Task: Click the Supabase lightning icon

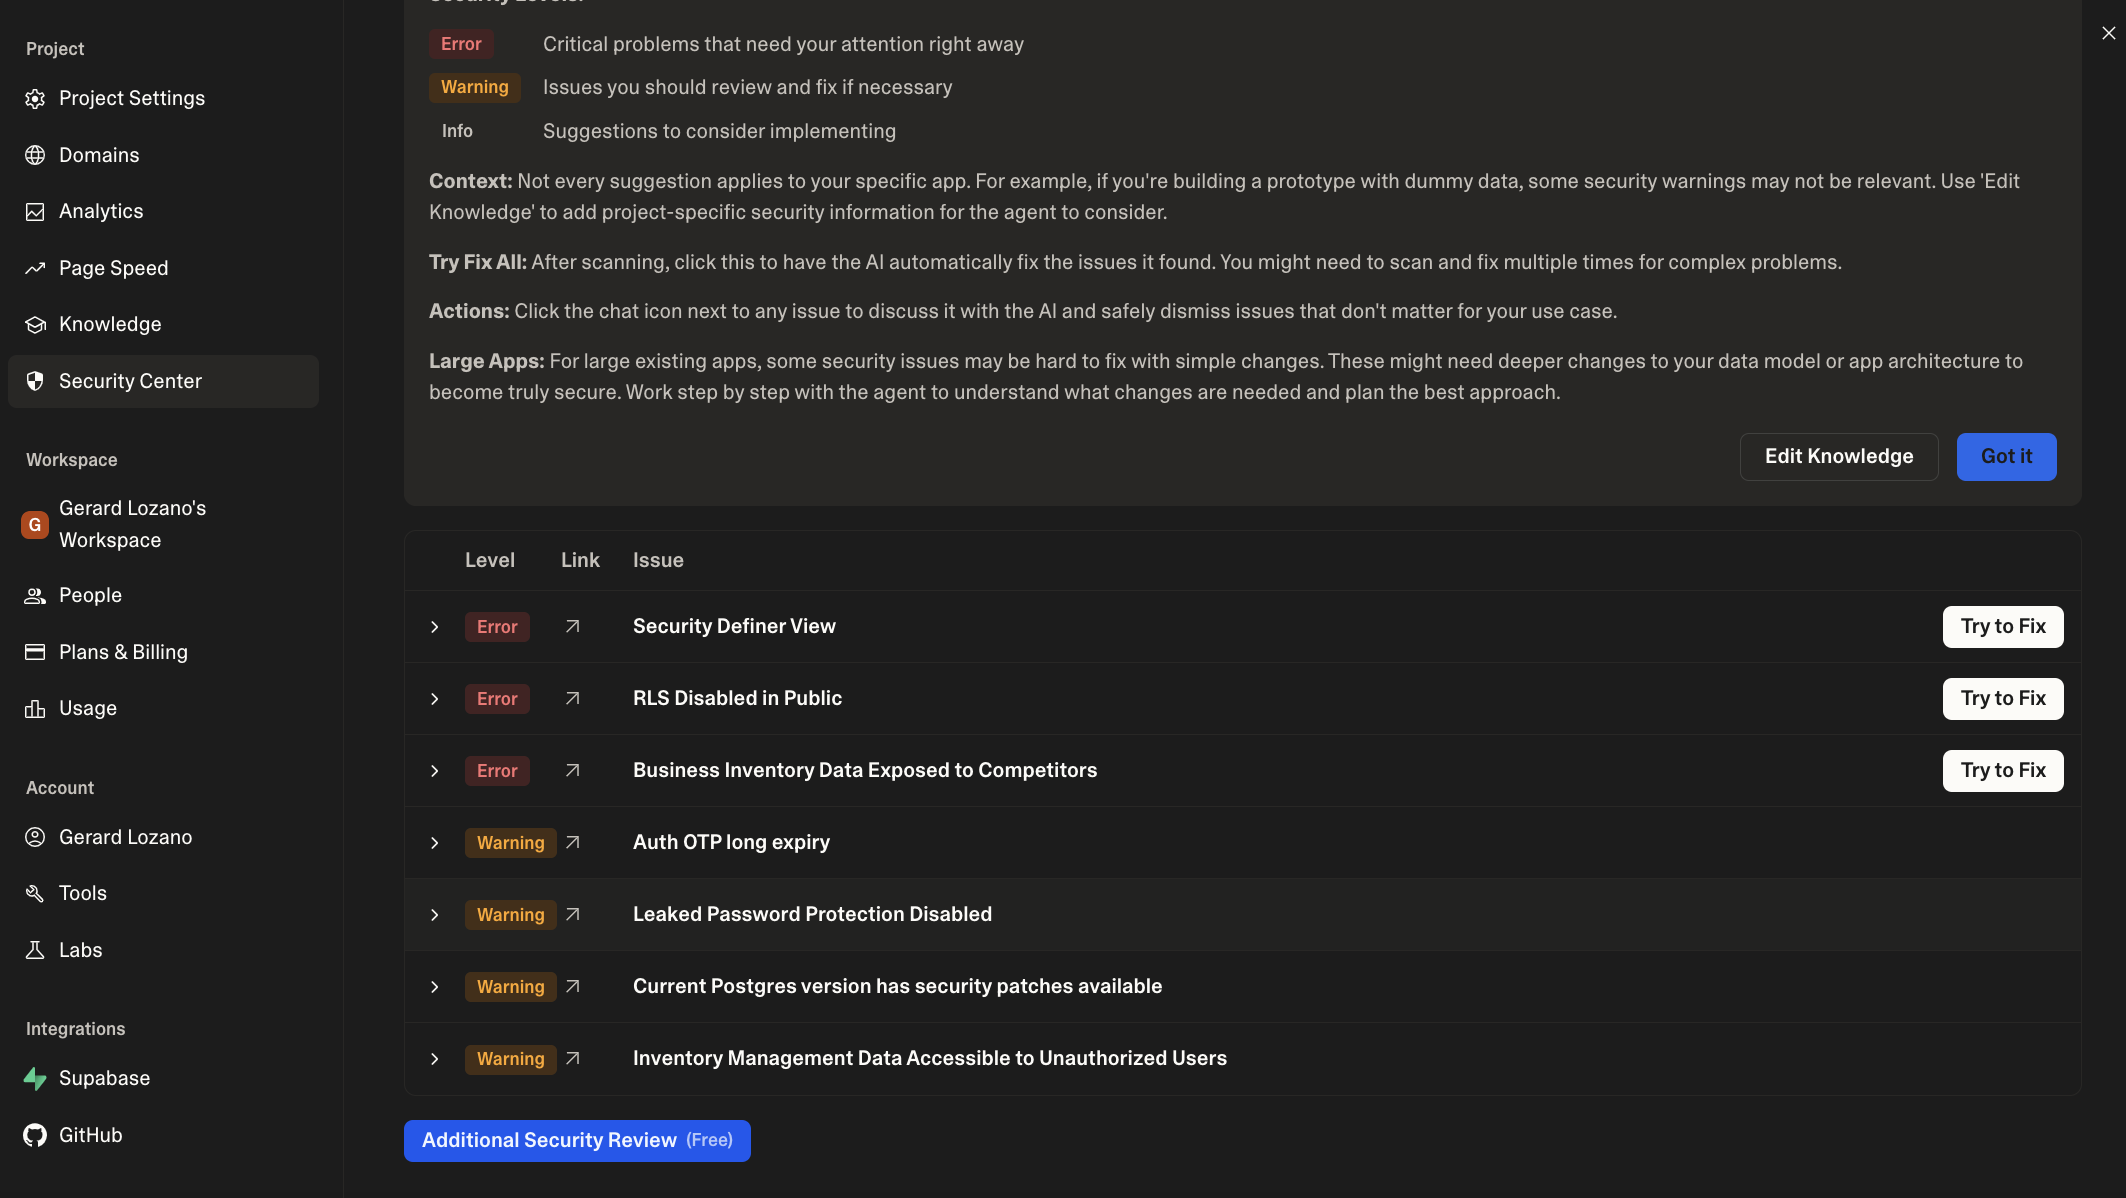Action: (x=35, y=1078)
